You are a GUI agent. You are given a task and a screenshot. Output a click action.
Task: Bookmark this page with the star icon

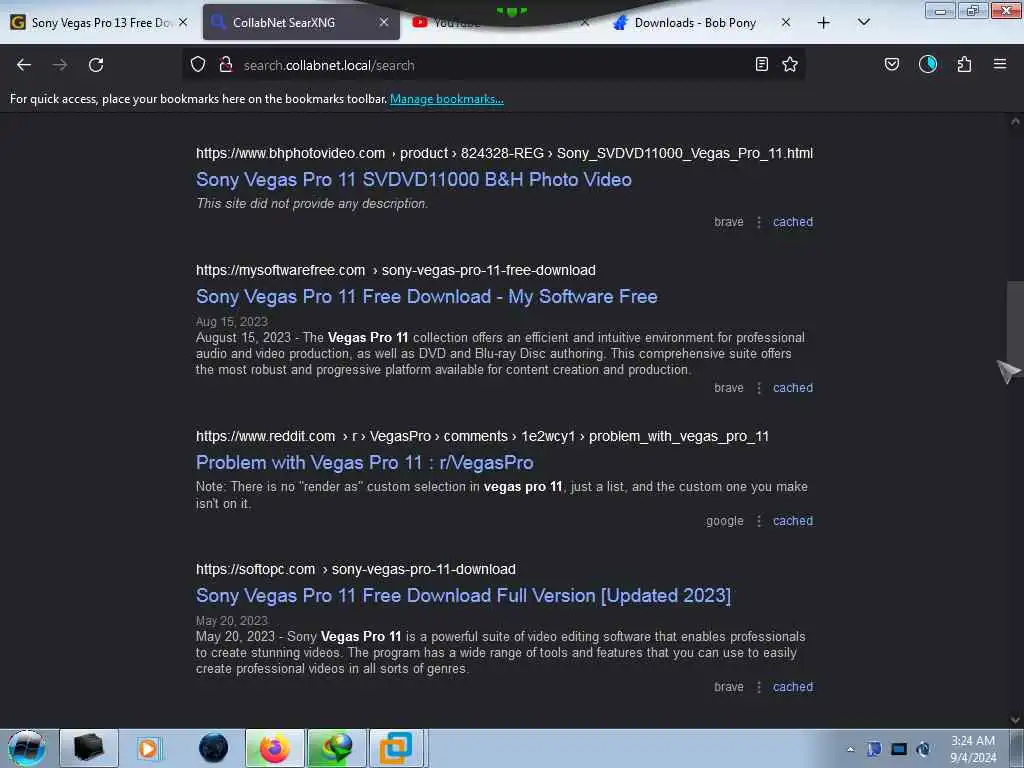790,64
